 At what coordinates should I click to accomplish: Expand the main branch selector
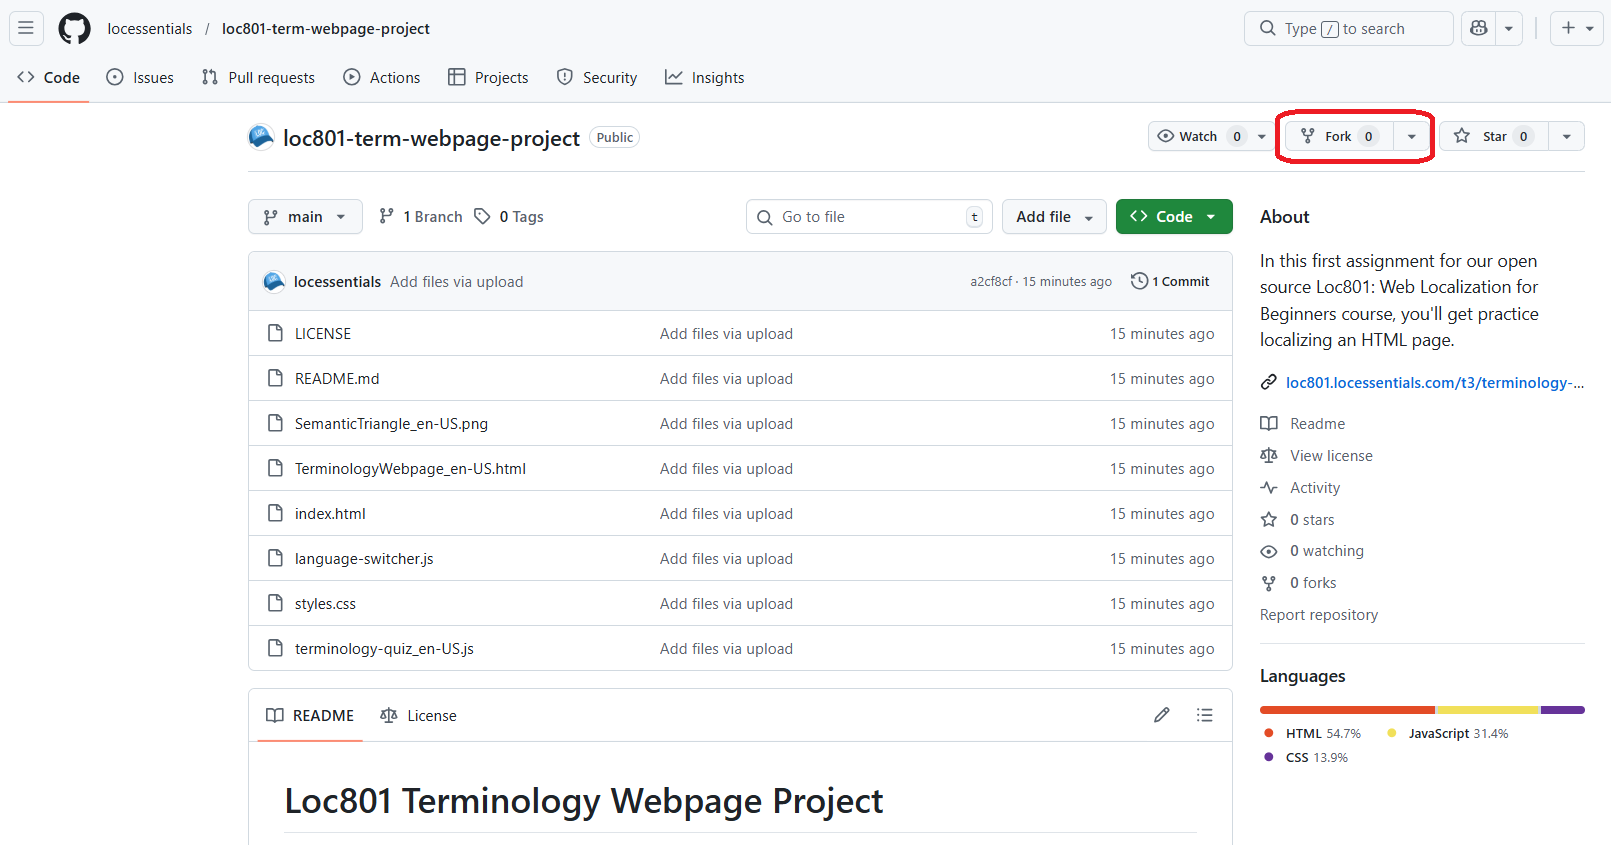coord(305,217)
